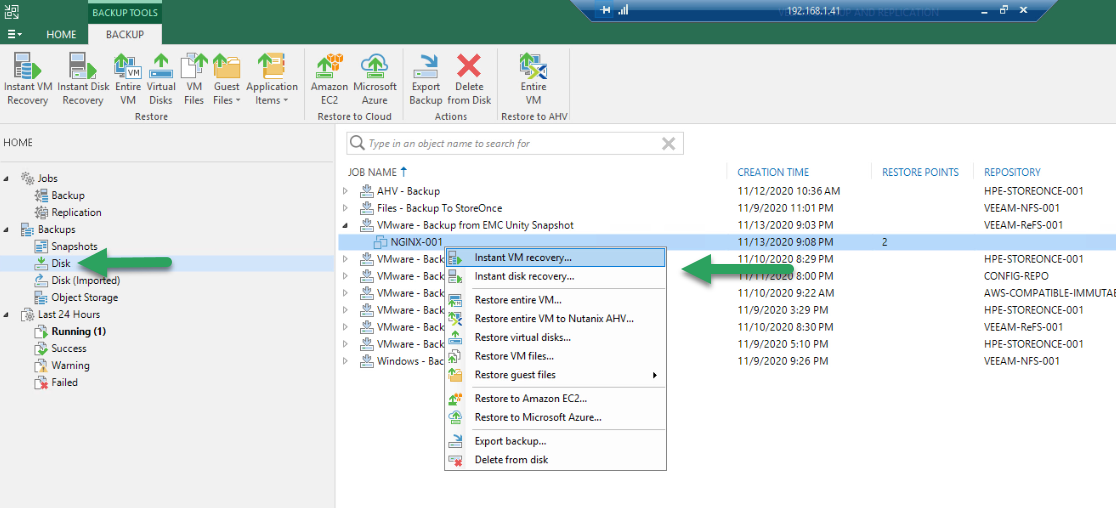Viewport: 1116px width, 508px height.
Task: Choose Instant VM recovery... from context menu
Action: (555, 258)
